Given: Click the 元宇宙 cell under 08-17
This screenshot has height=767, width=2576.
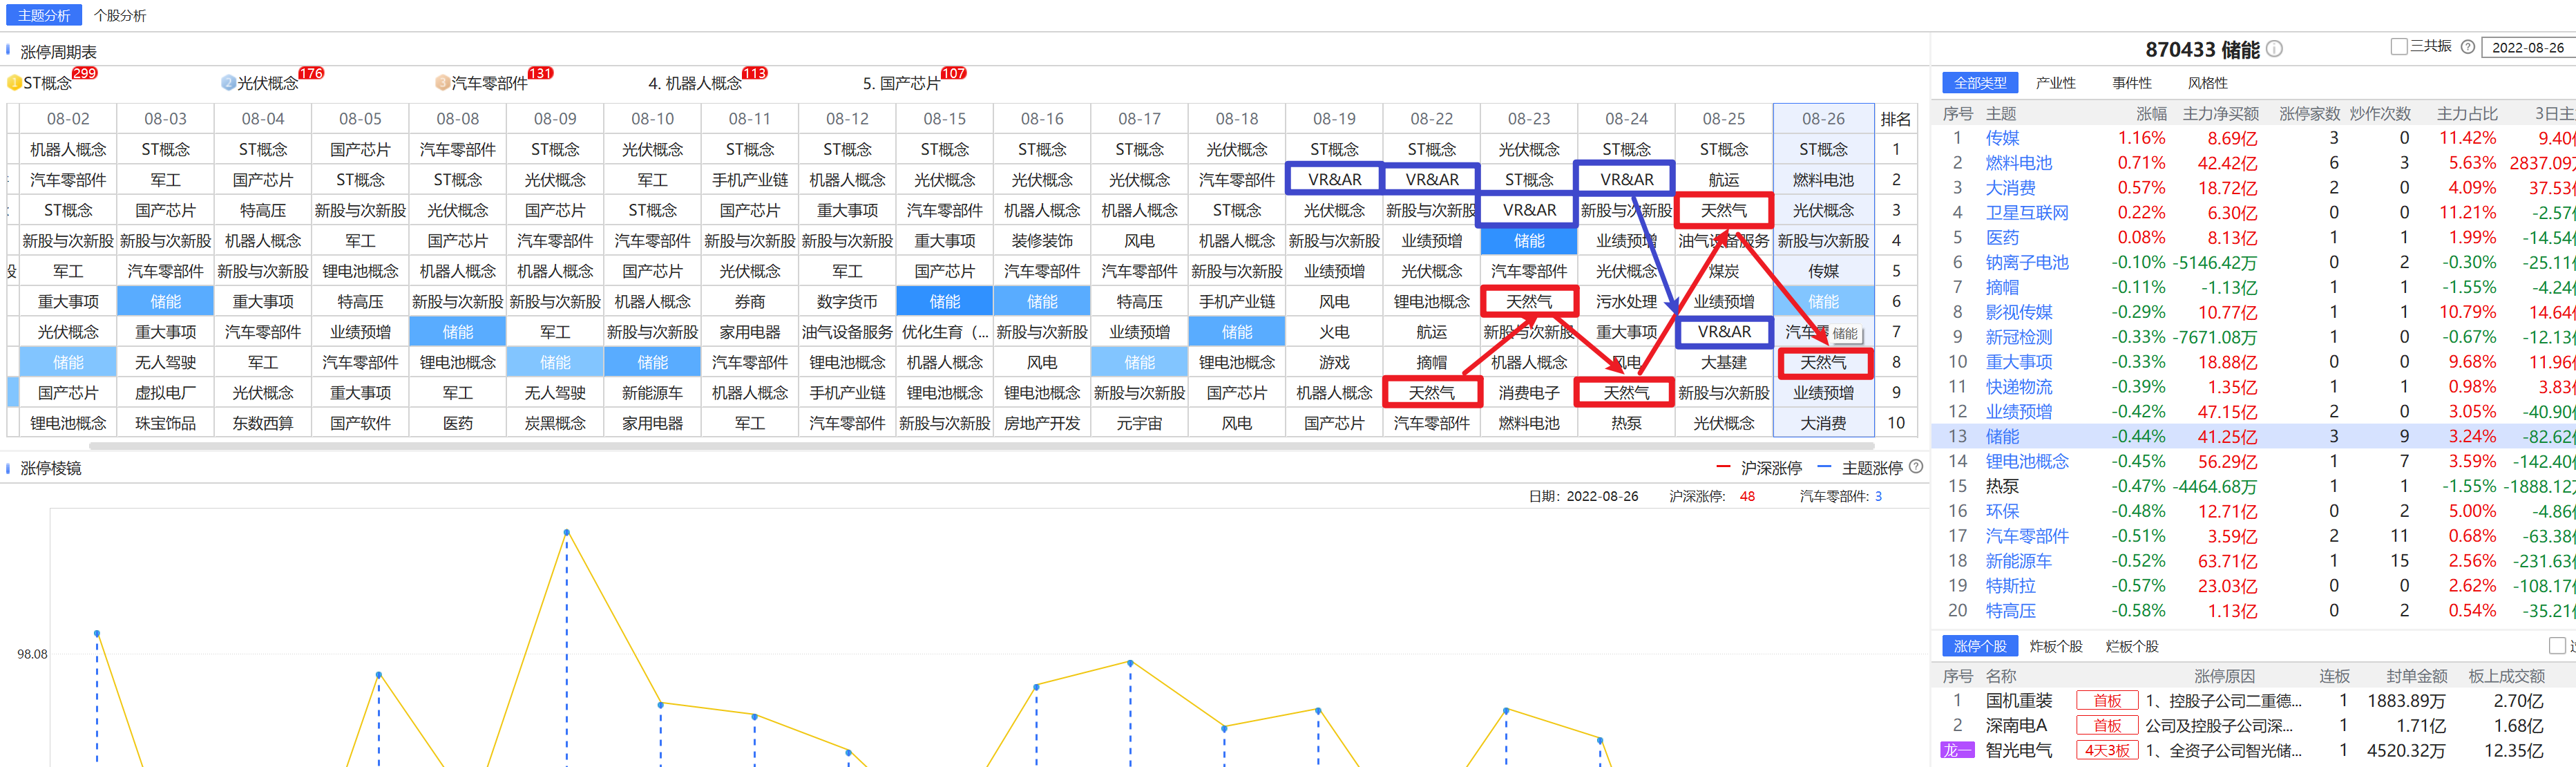Looking at the screenshot, I should (x=1139, y=423).
